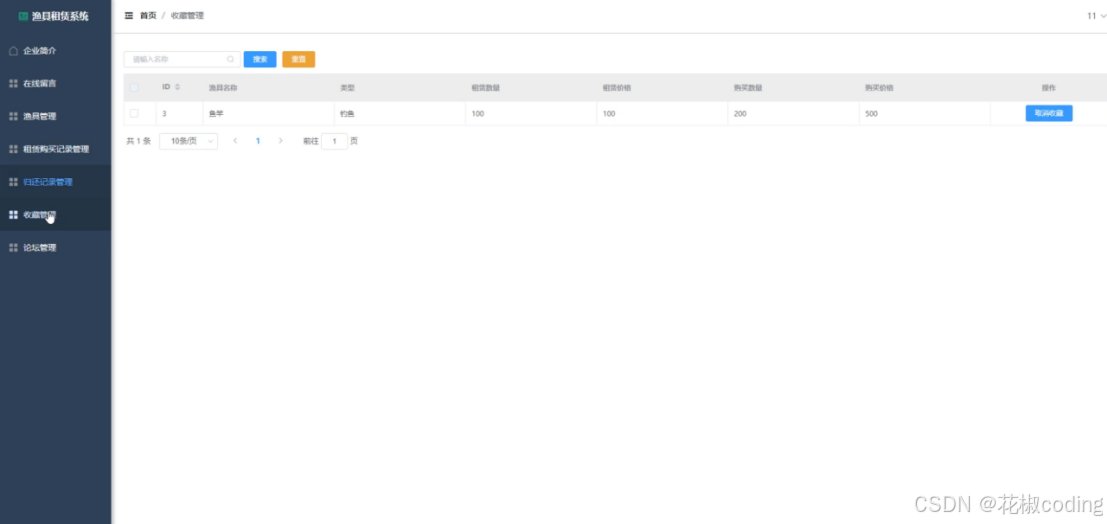Click the 收藏管理 breadcrumb text
1107x524 pixels.
click(187, 16)
